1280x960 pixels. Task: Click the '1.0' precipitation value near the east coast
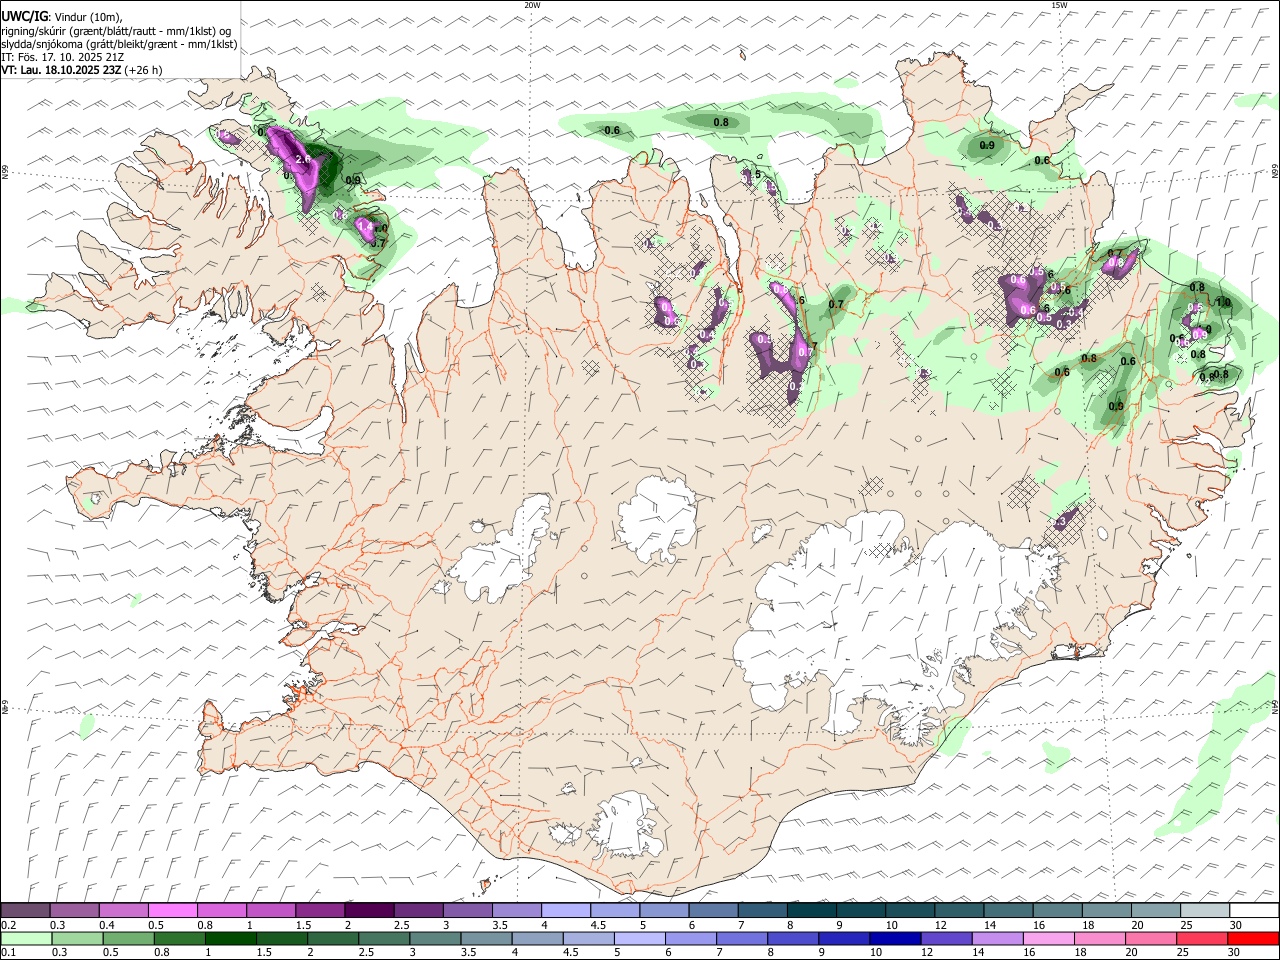pos(1223,302)
